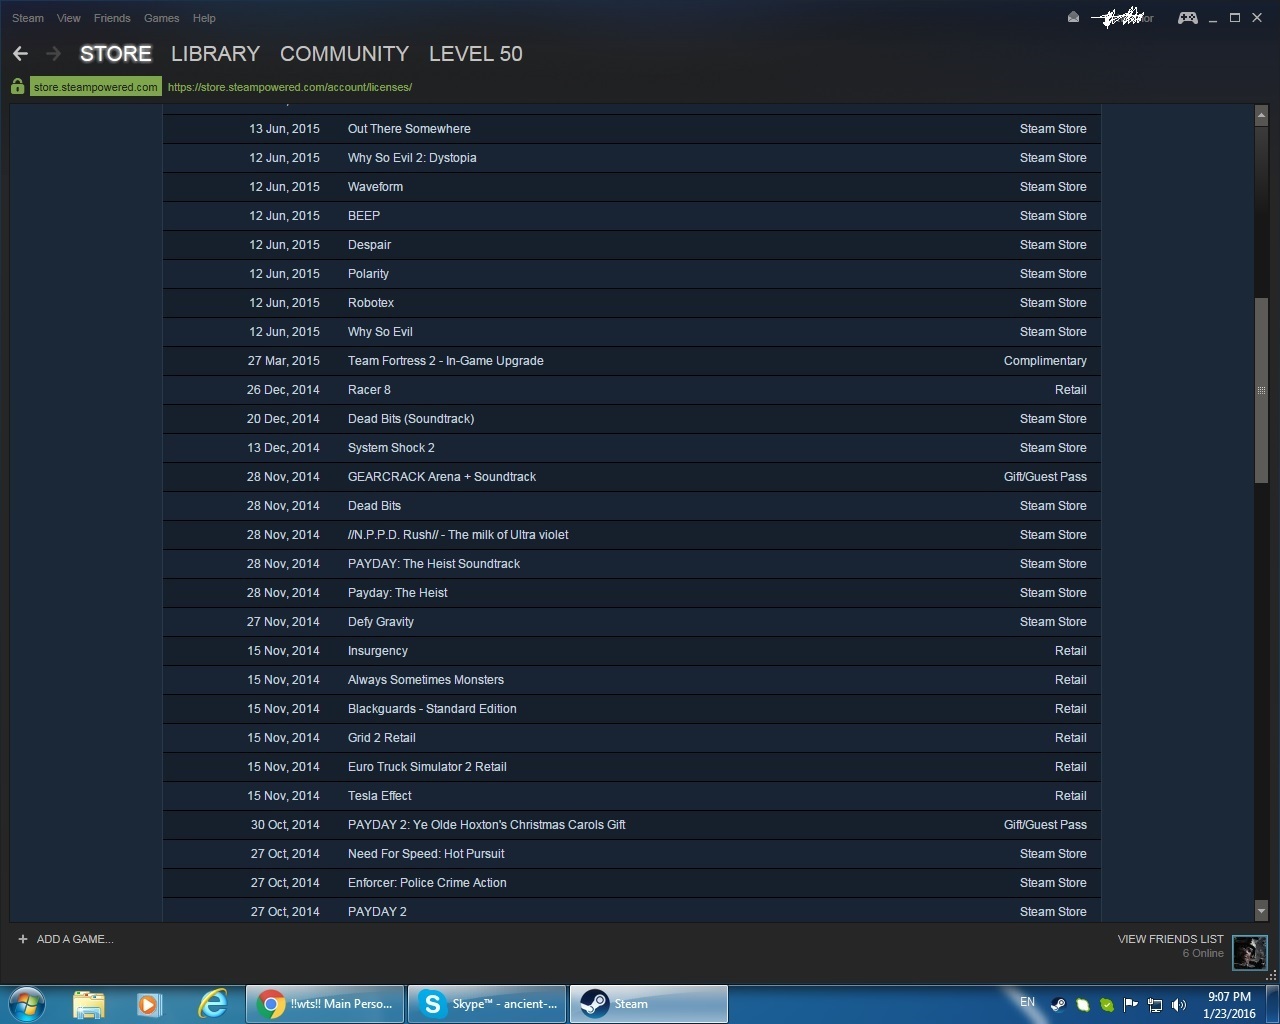Click the plus icon next to Add a Game
This screenshot has height=1024, width=1280.
[23, 939]
